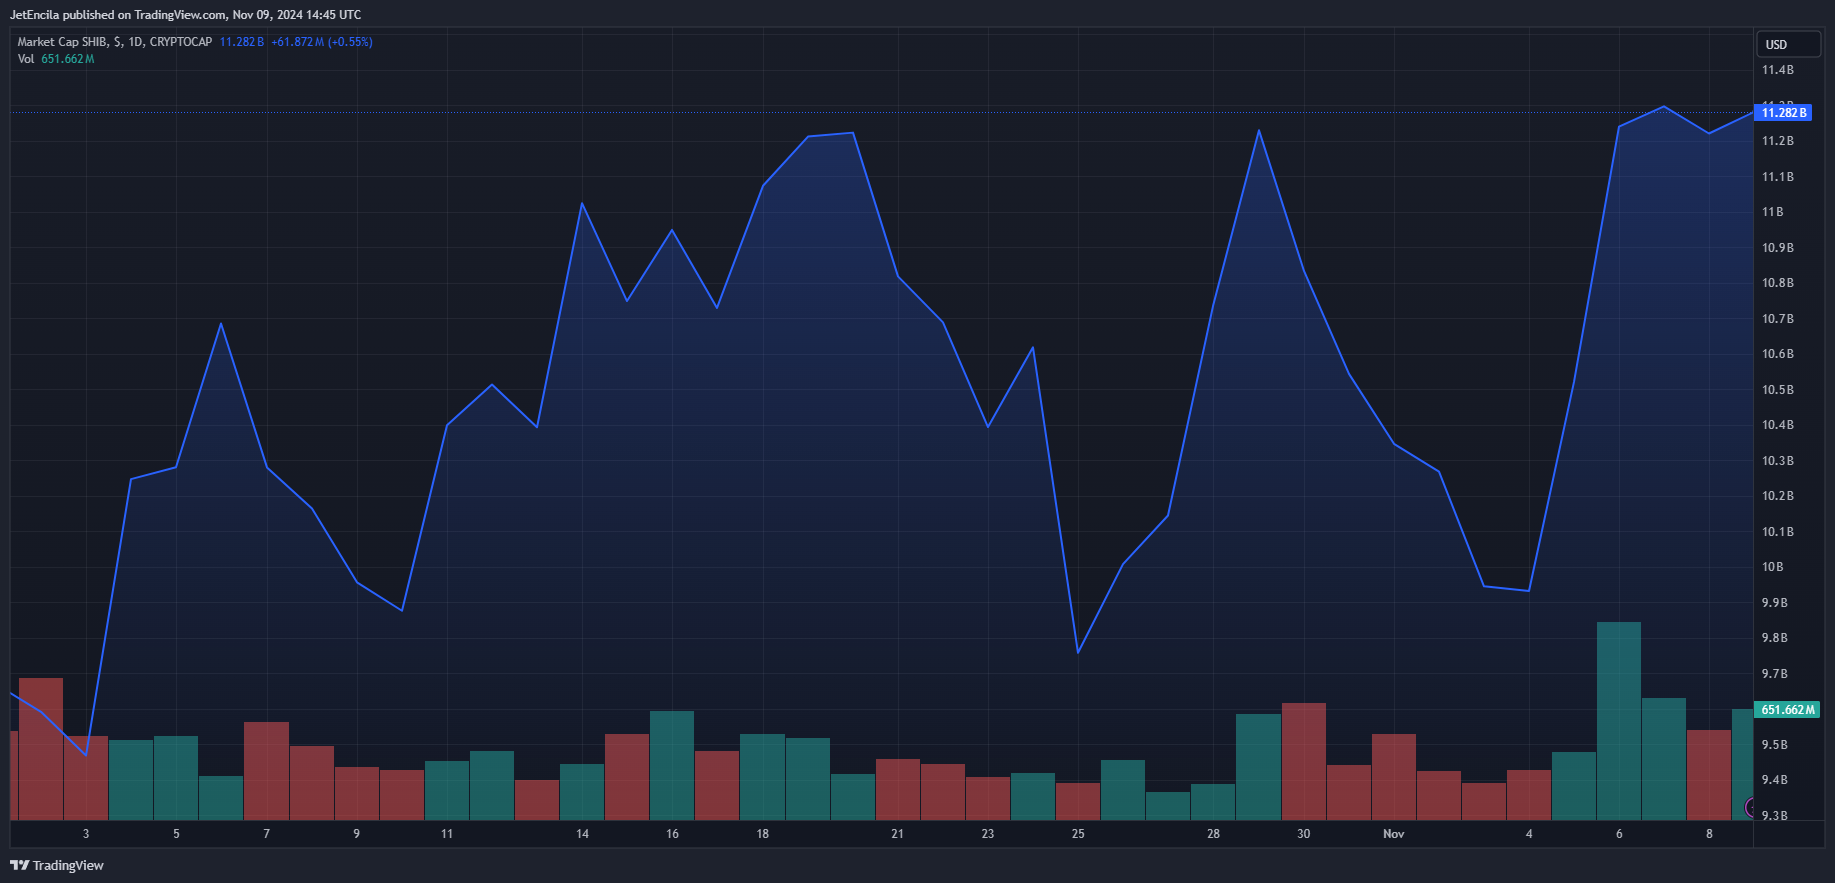This screenshot has height=883, width=1835.
Task: Click date 3 on the time axis
Action: pos(86,834)
